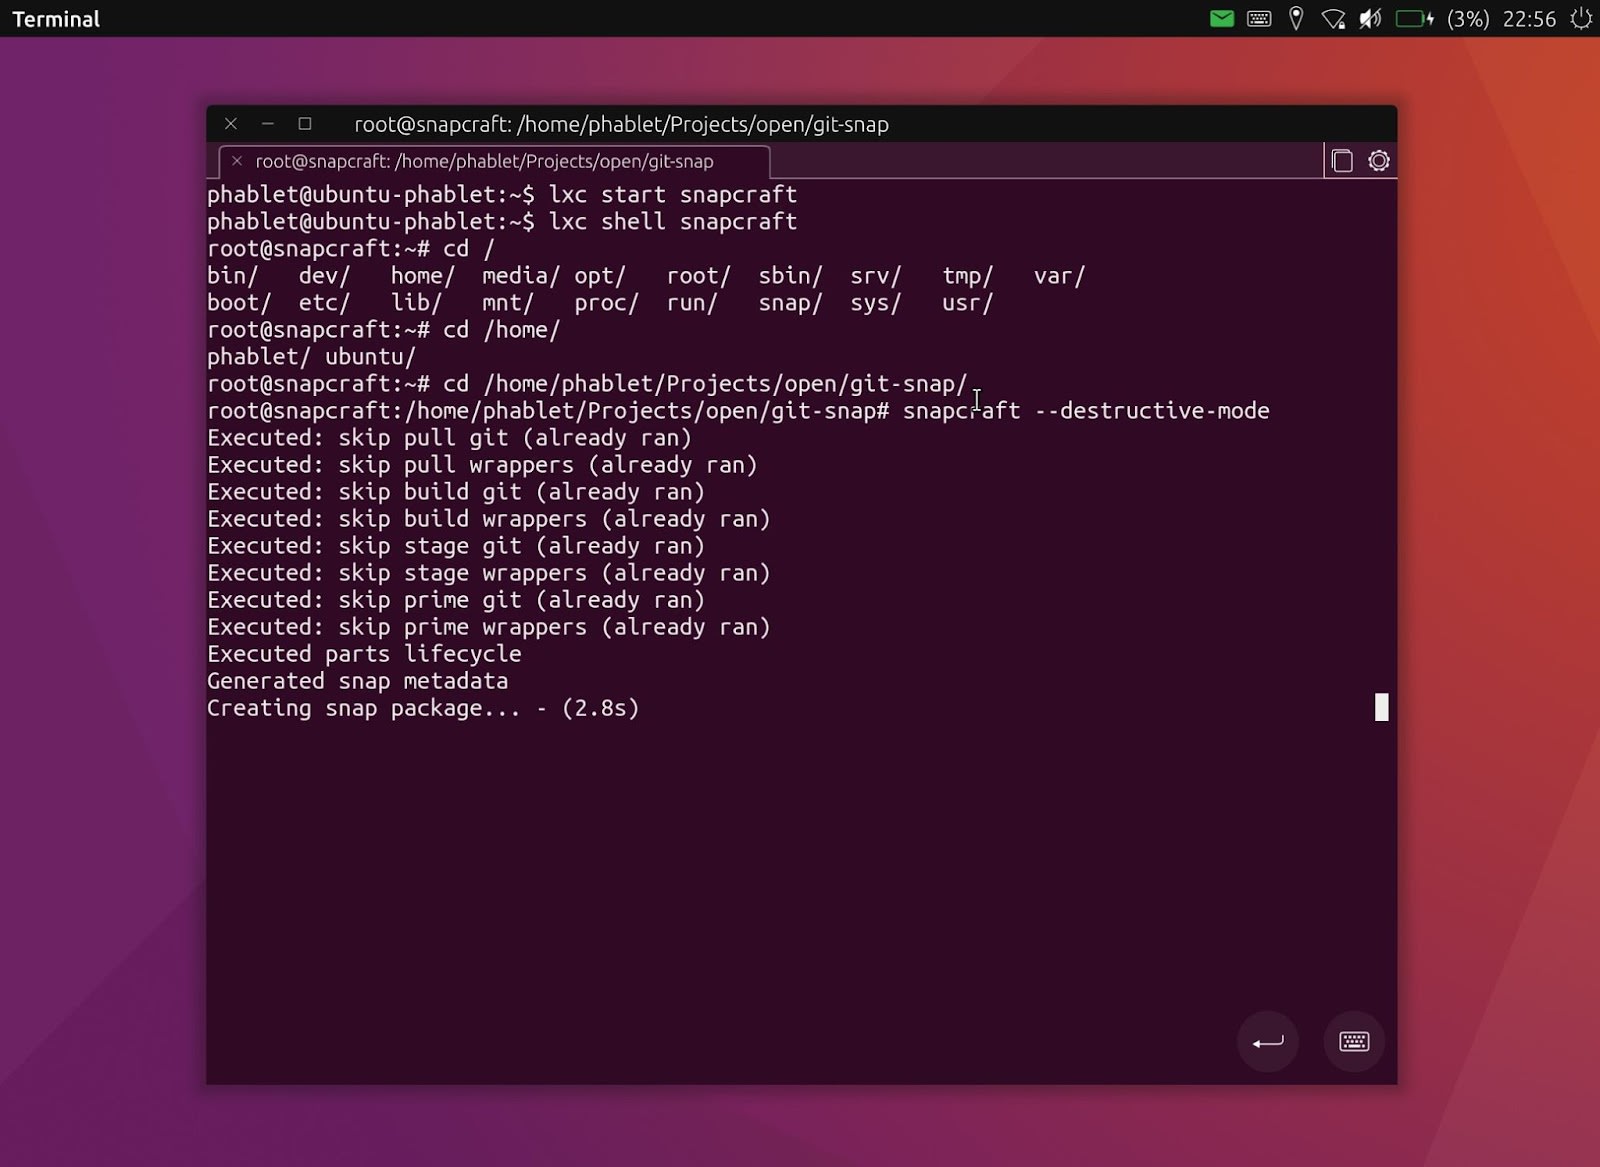Close the root@snapcraft terminal tab
Screen dimensions: 1600x1167
237,161
